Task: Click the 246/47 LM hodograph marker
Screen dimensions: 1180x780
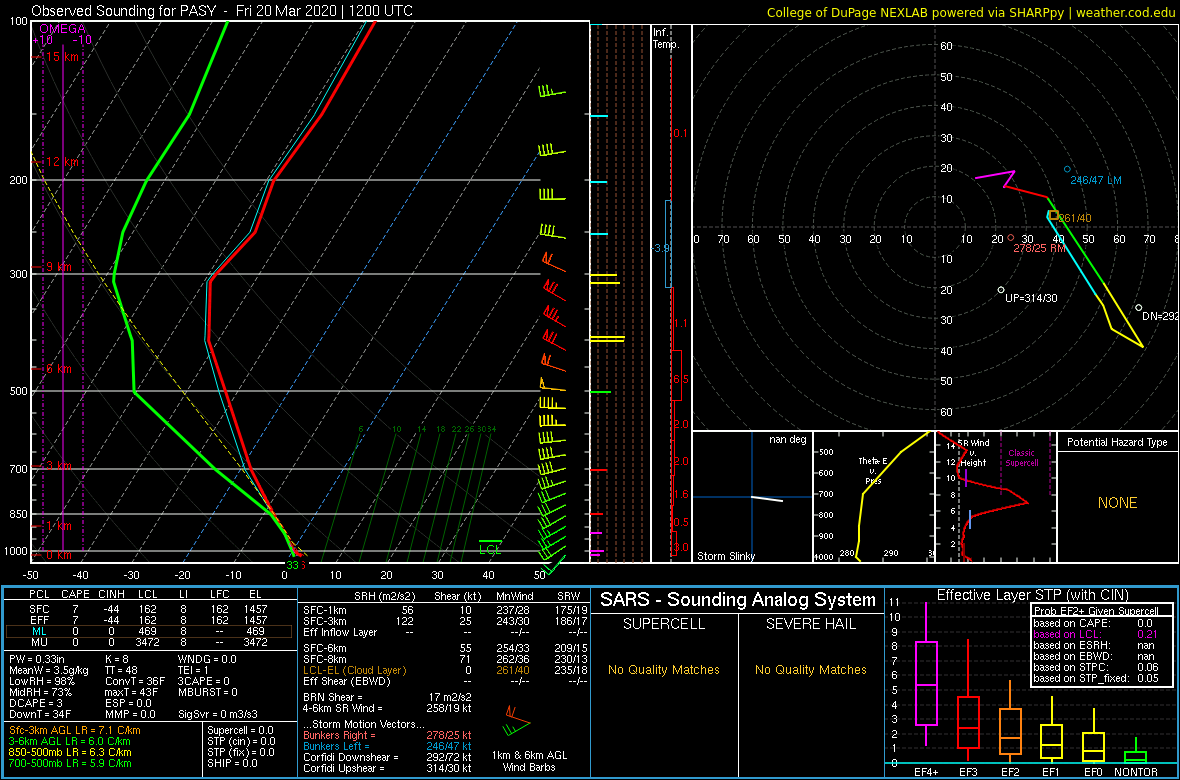Action: click(x=1066, y=169)
